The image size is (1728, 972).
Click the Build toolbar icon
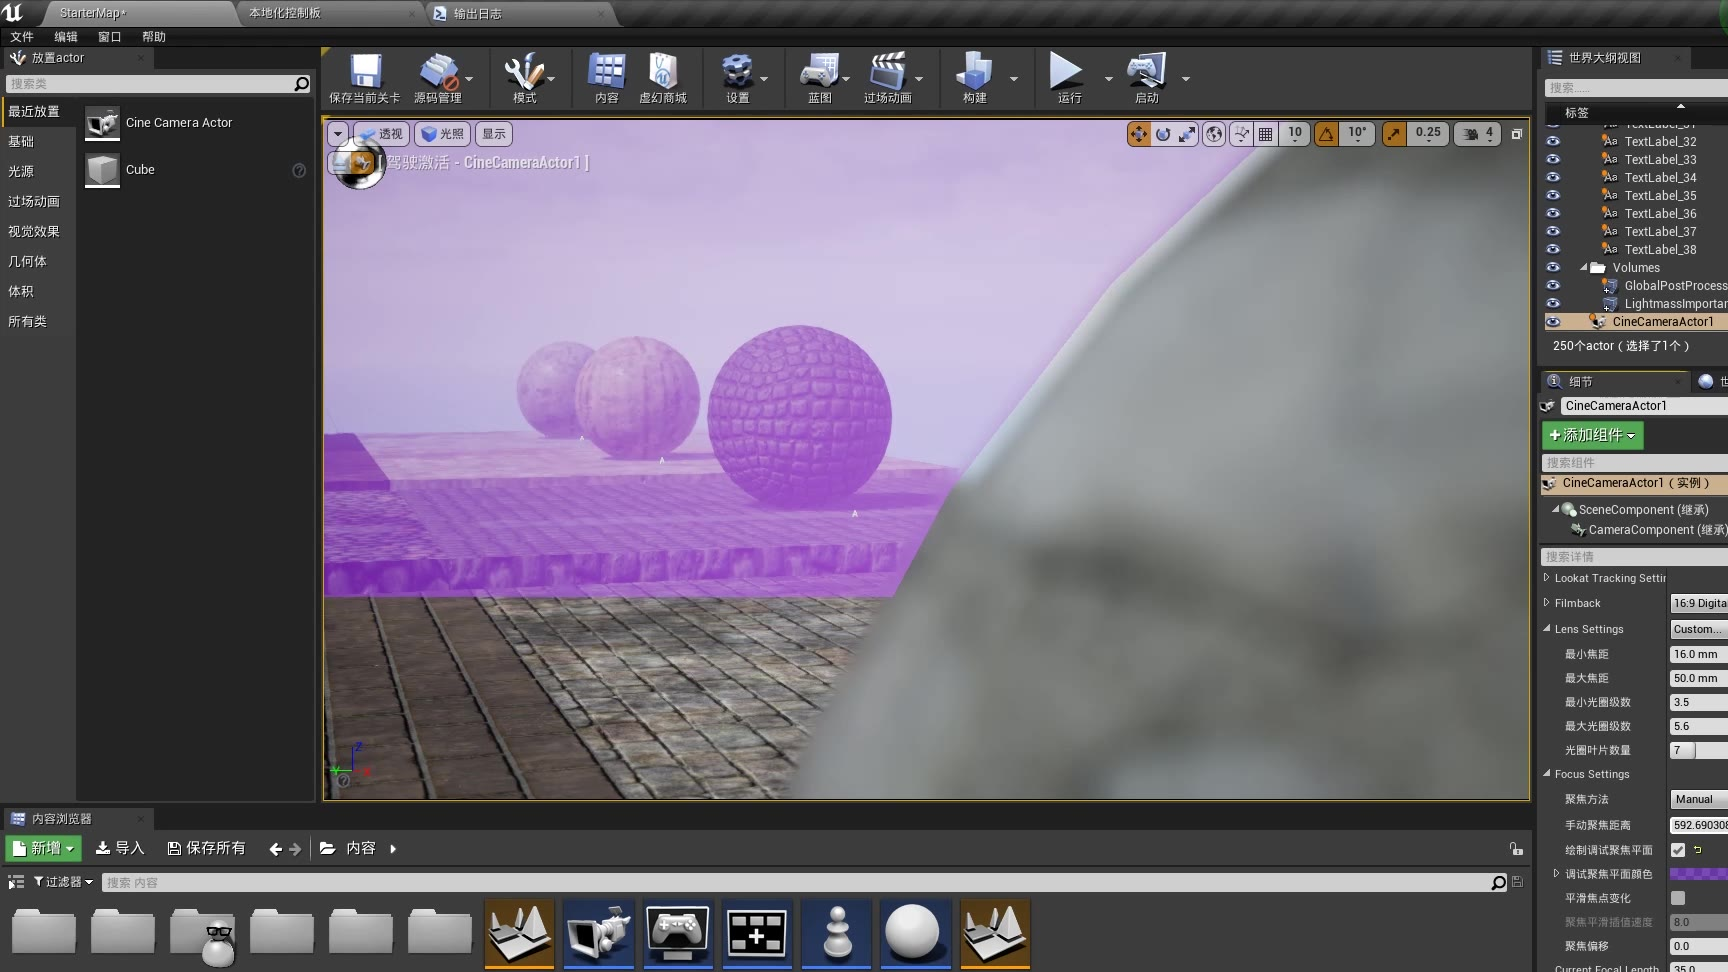[974, 72]
